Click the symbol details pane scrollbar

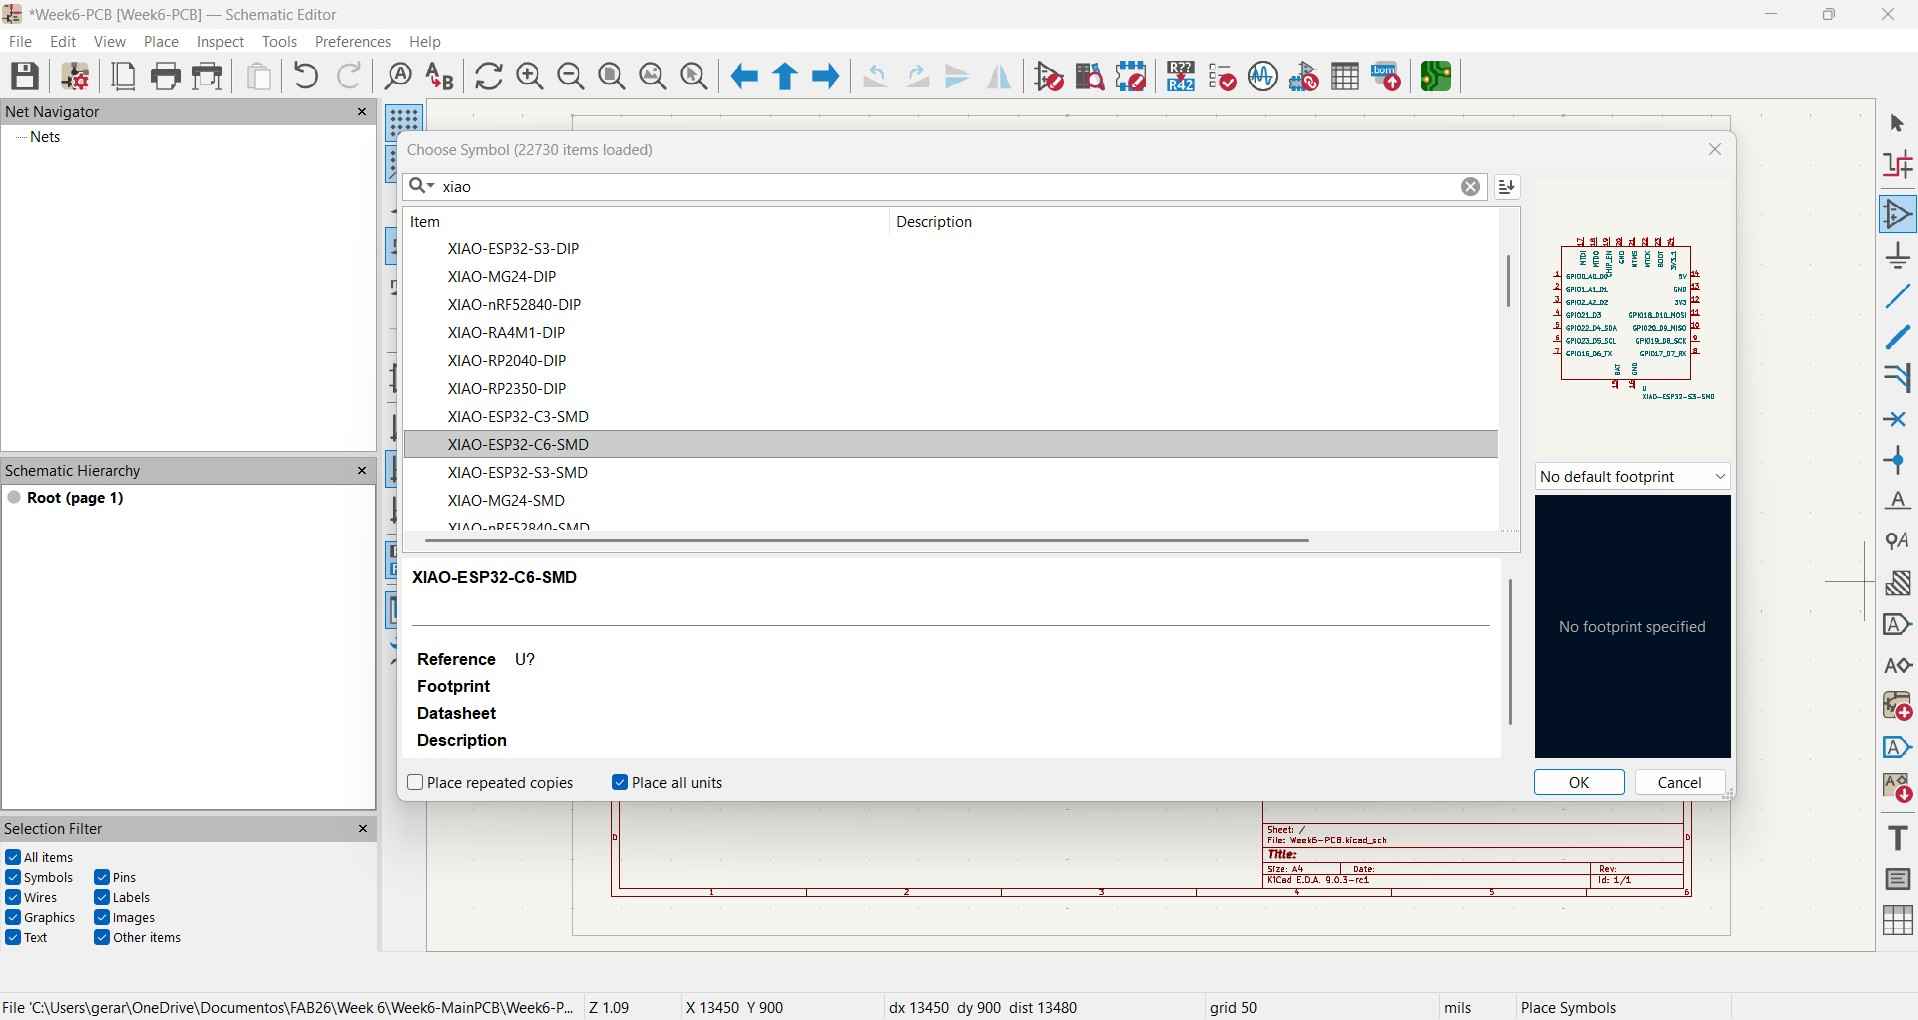(x=1511, y=653)
